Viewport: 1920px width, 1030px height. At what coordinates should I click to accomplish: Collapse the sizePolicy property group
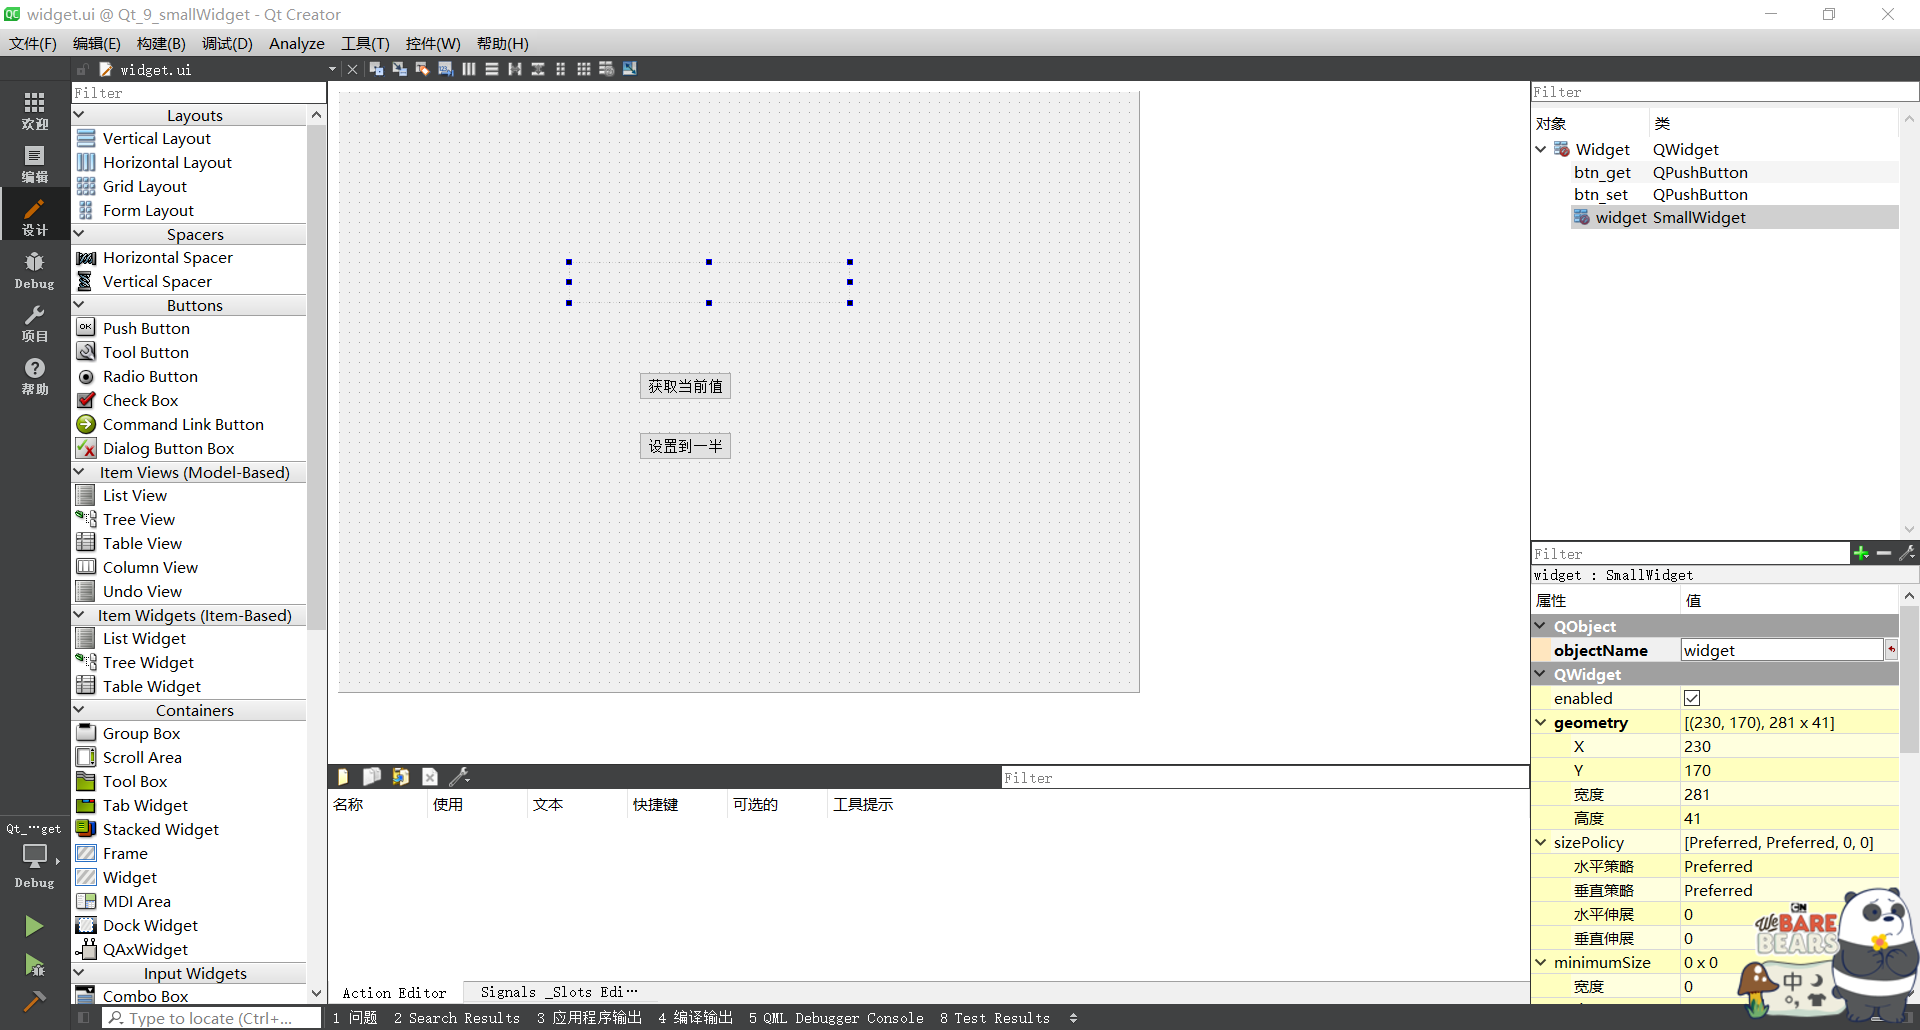[x=1541, y=842]
